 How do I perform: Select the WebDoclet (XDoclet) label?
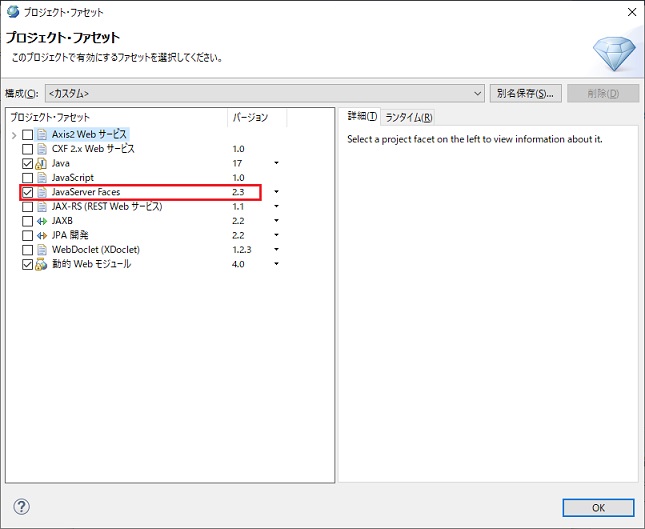(96, 250)
